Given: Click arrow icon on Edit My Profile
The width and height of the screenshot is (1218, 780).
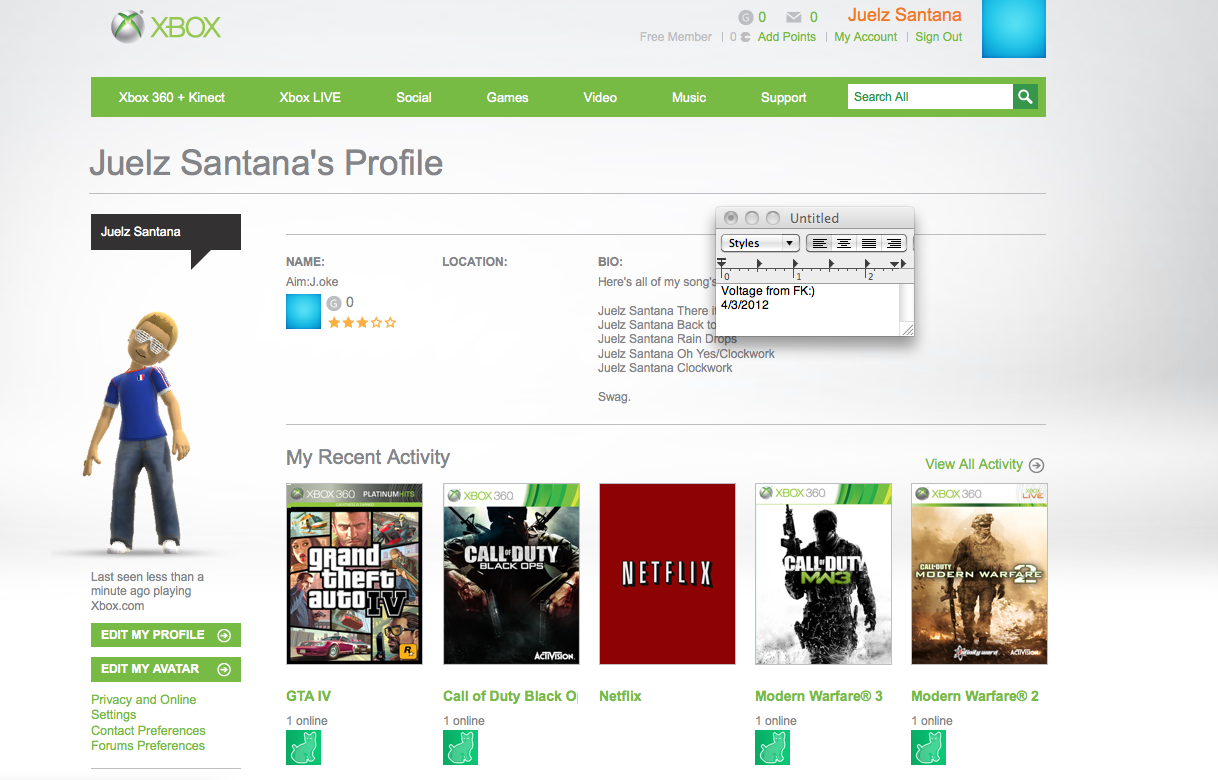Looking at the screenshot, I should 224,635.
